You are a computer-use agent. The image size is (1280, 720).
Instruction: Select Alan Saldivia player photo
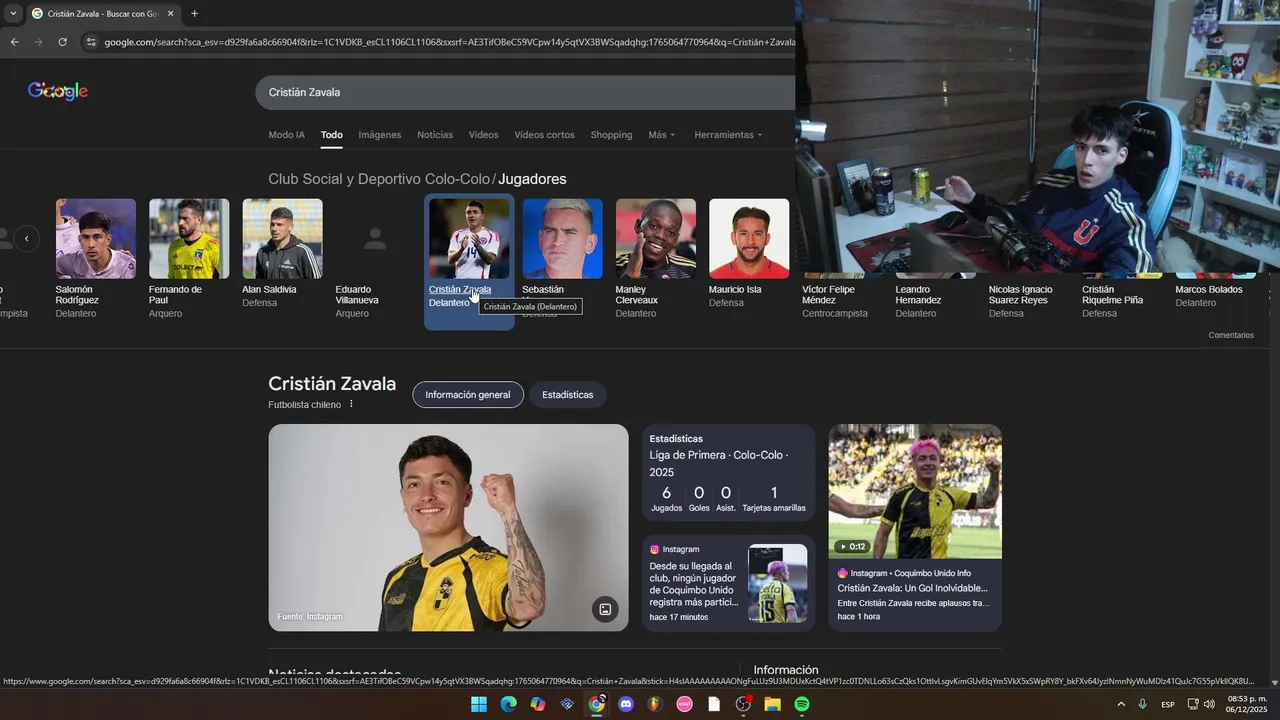(282, 238)
